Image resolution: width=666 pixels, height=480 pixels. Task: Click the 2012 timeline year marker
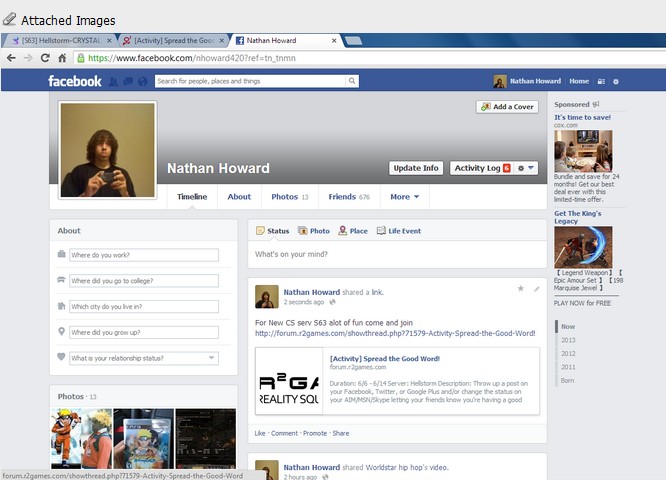tap(568, 353)
